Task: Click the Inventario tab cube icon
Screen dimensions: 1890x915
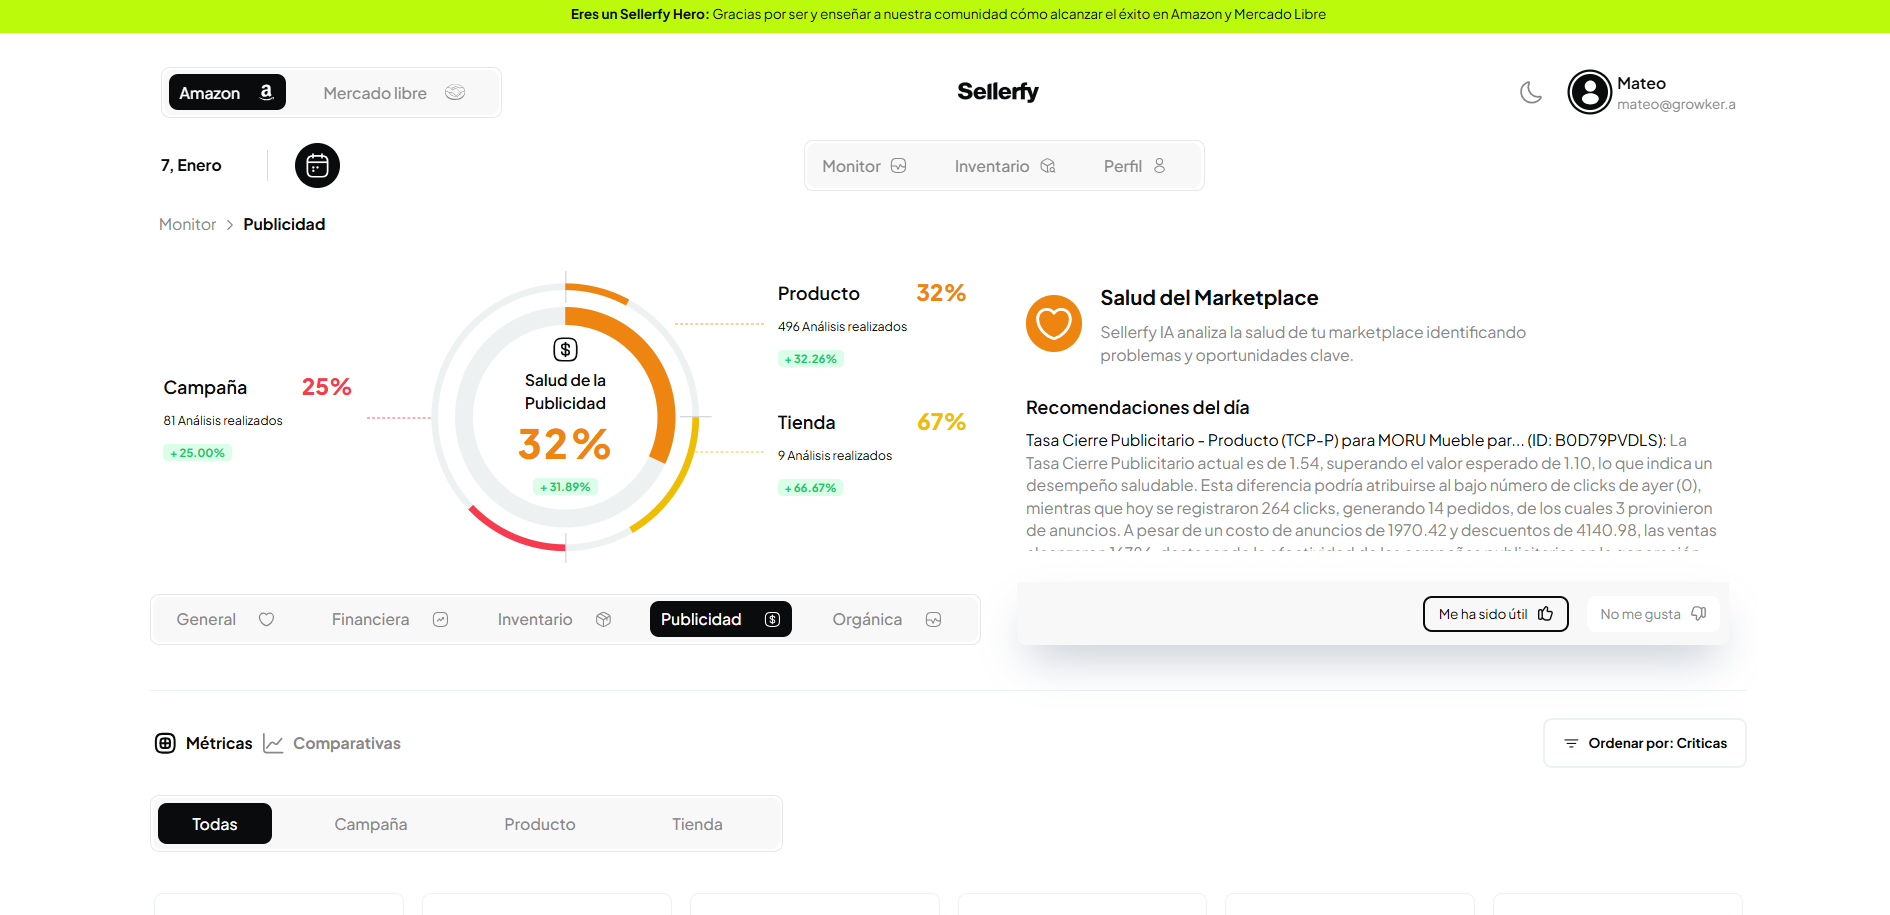Action: (x=603, y=619)
